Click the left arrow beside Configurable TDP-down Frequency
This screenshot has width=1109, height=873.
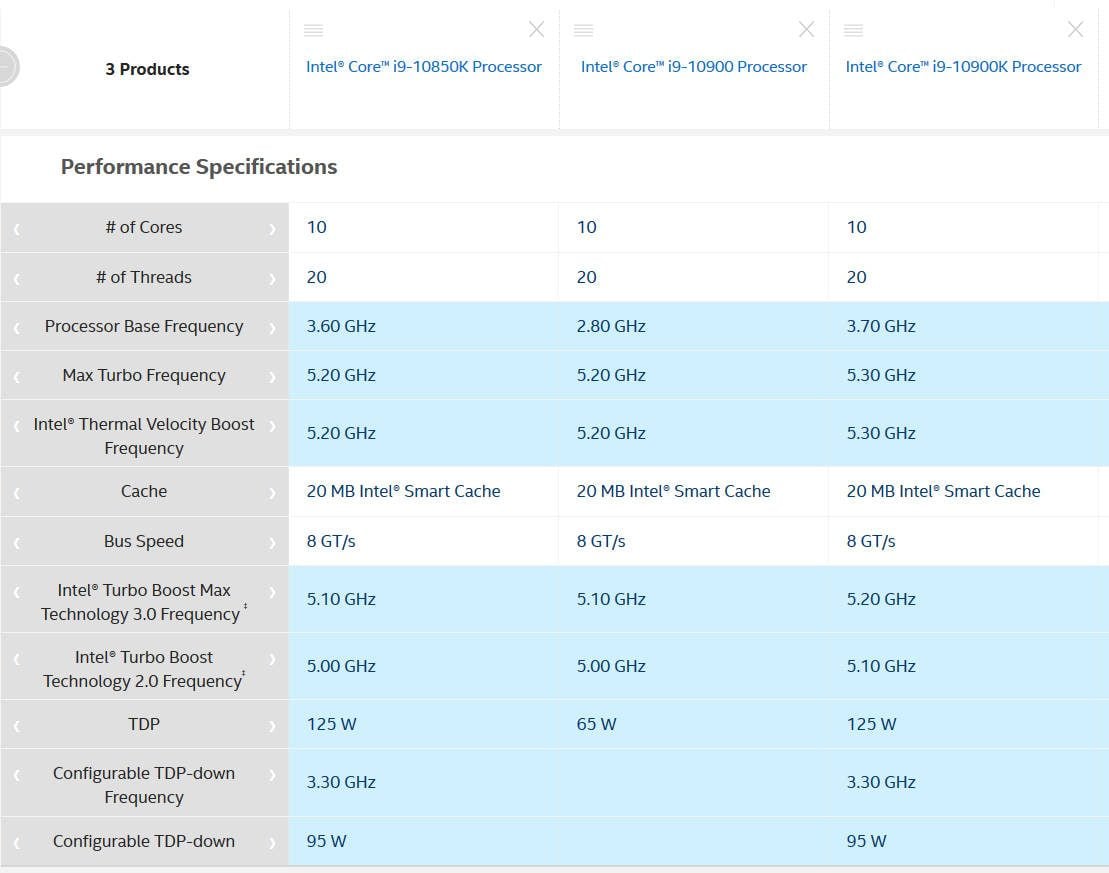17,775
